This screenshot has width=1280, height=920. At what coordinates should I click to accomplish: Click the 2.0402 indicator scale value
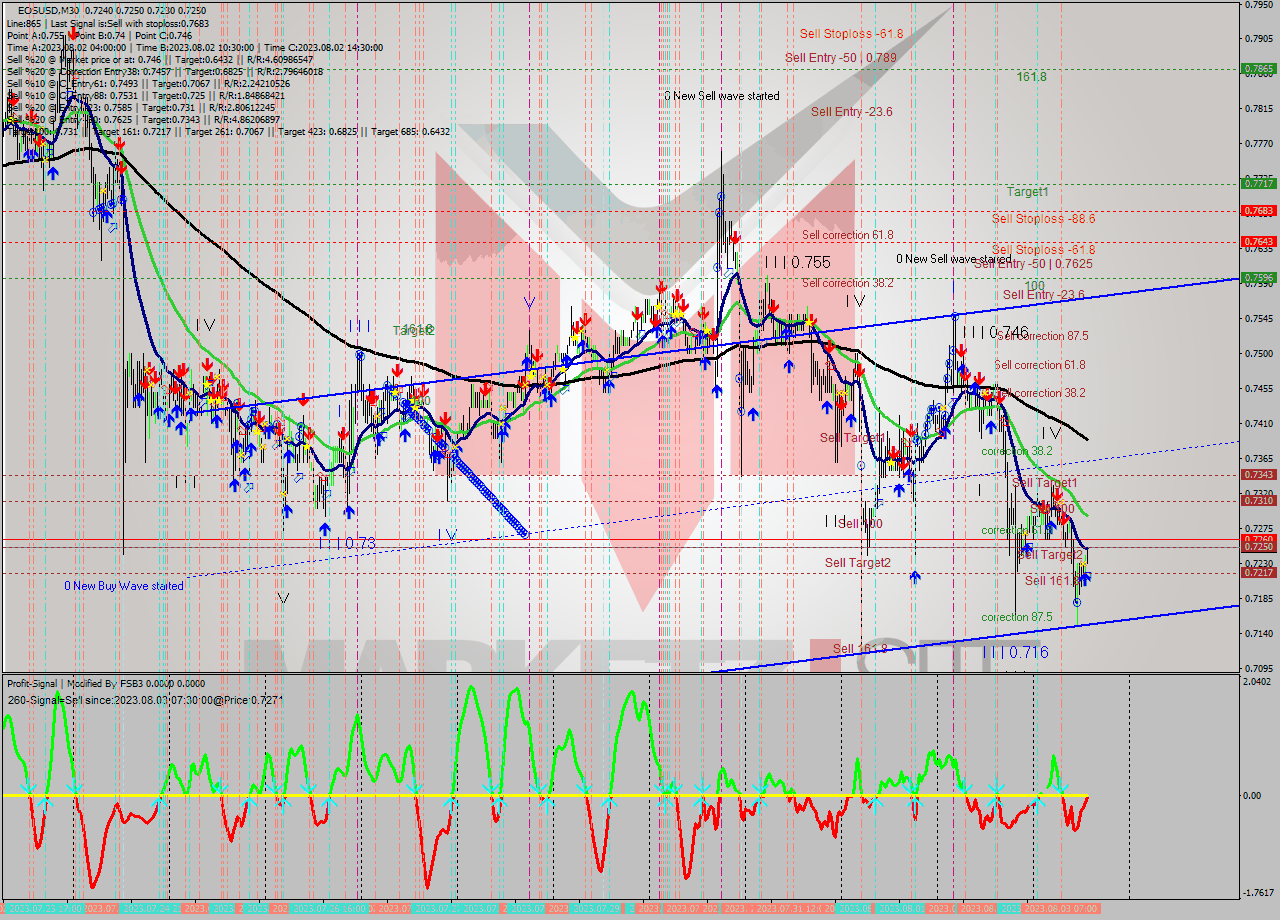tap(1259, 682)
